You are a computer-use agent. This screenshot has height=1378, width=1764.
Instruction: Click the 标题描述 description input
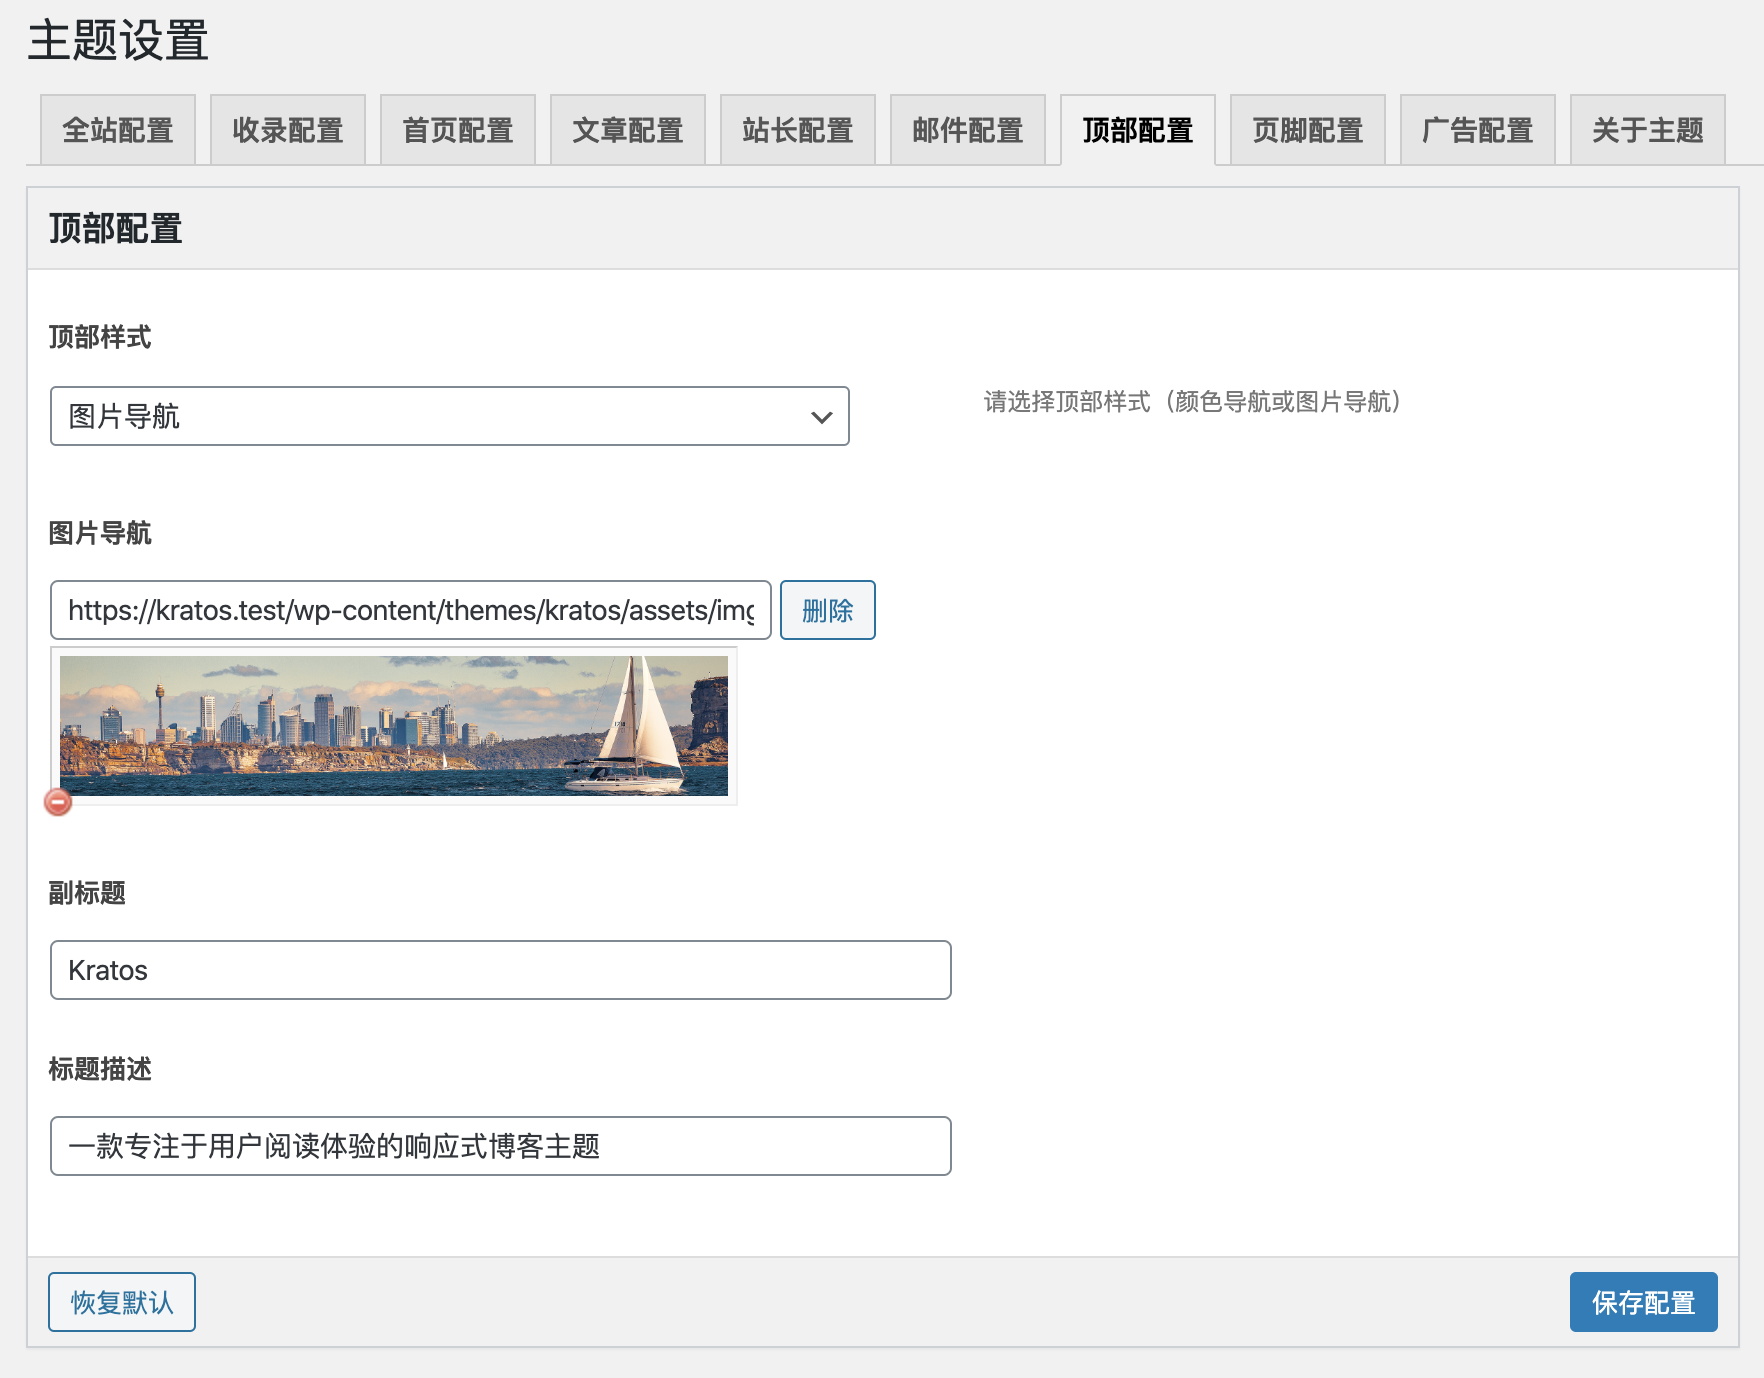tap(500, 1146)
